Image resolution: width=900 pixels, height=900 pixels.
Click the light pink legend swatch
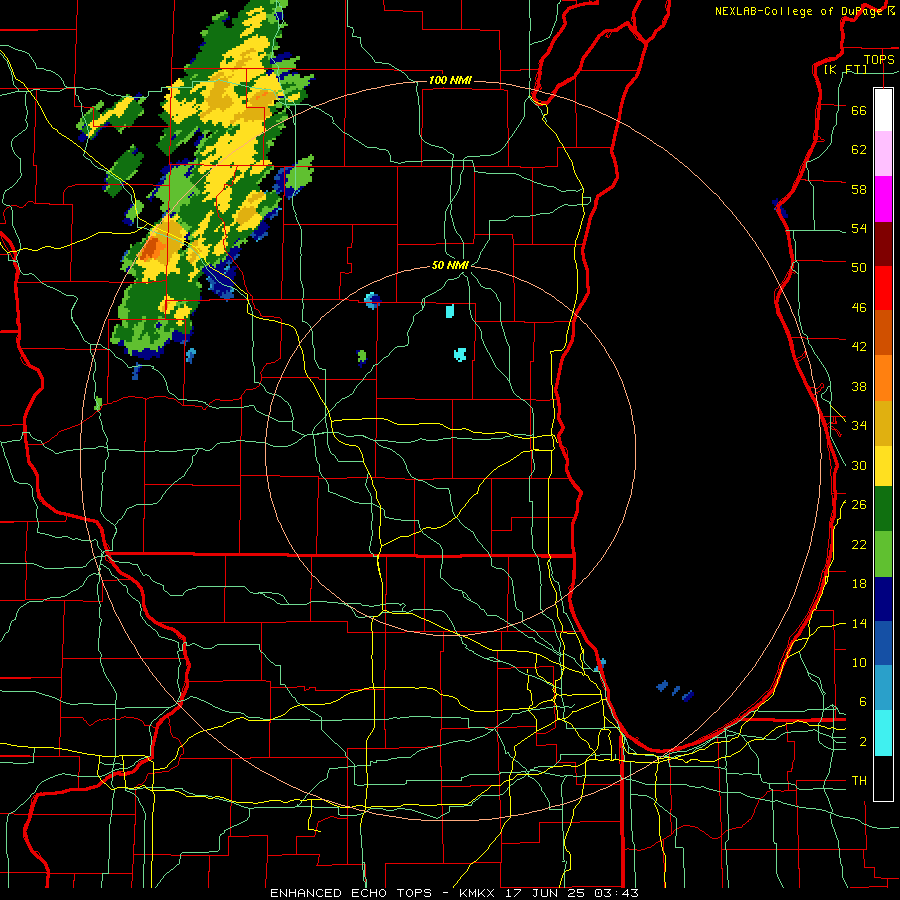(883, 153)
